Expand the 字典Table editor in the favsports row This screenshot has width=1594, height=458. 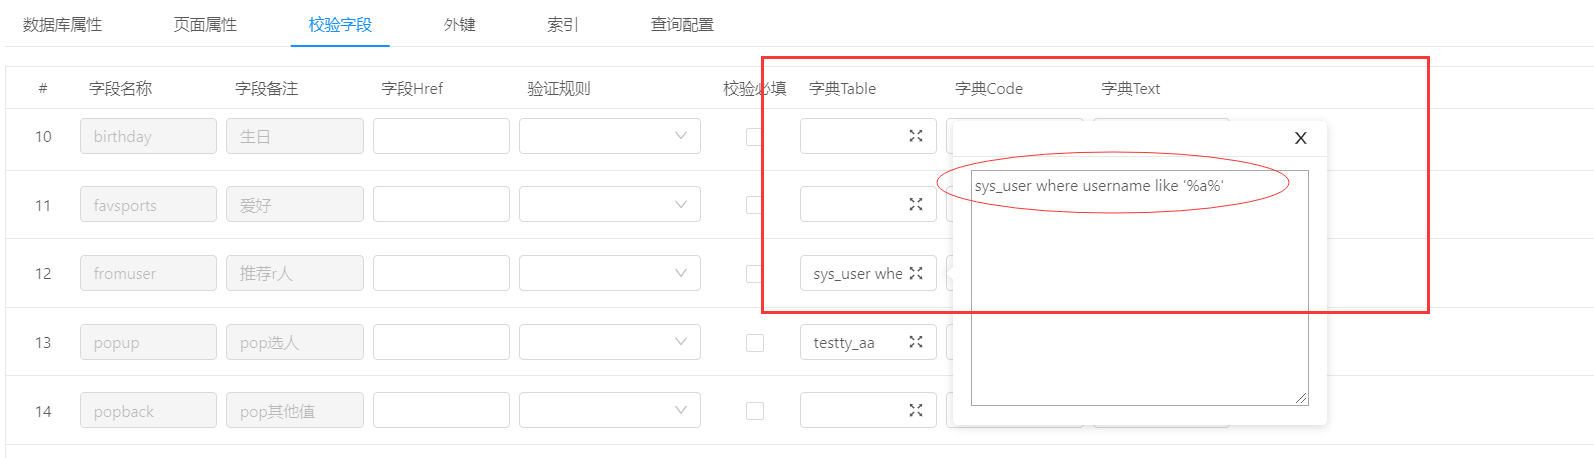tap(915, 204)
